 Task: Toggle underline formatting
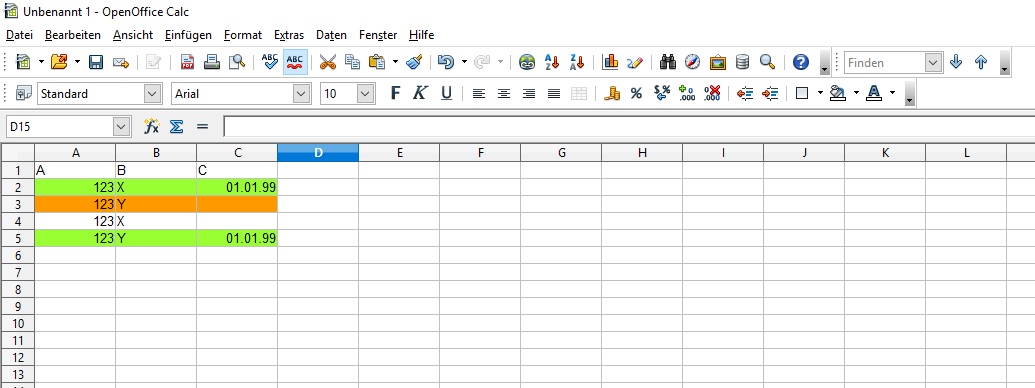[x=446, y=94]
